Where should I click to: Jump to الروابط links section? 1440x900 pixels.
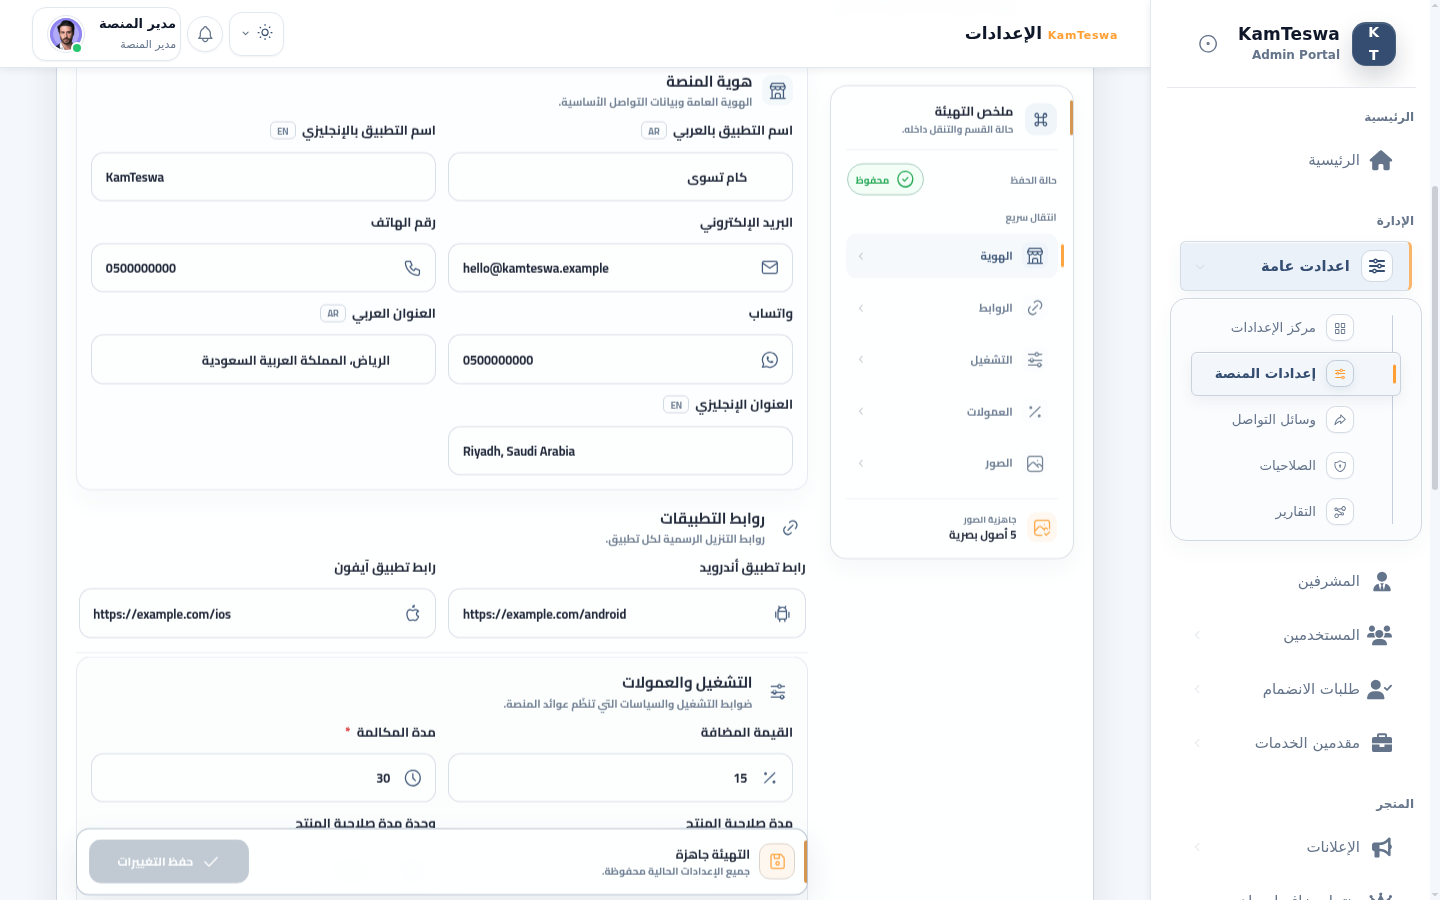[952, 308]
